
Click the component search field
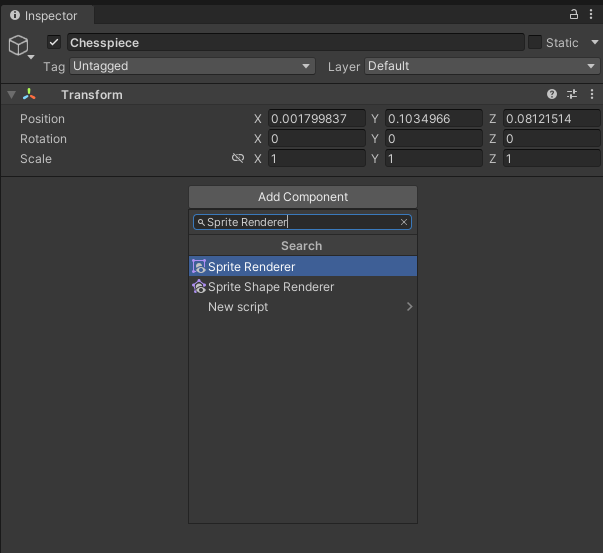302,222
